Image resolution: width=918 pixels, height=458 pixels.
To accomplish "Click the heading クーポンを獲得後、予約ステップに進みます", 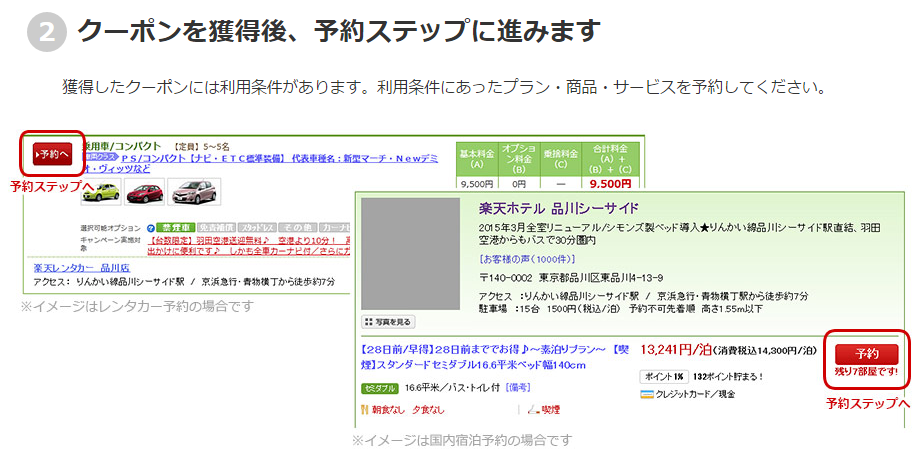I will point(340,30).
